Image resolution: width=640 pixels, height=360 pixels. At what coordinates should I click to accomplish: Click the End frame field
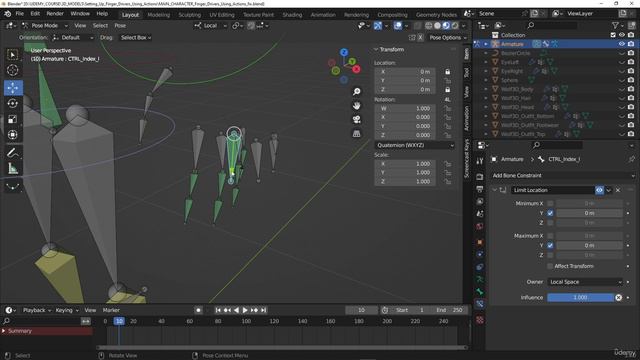click(449, 310)
